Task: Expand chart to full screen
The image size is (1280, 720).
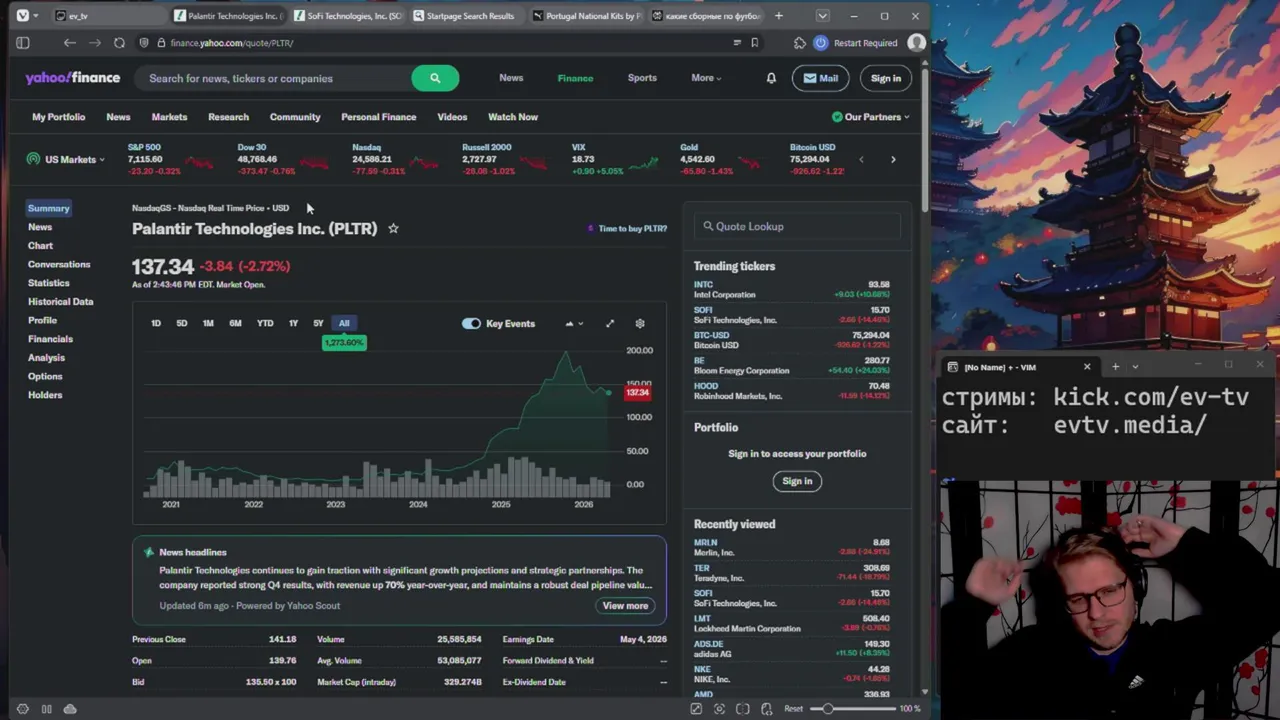Action: (610, 323)
